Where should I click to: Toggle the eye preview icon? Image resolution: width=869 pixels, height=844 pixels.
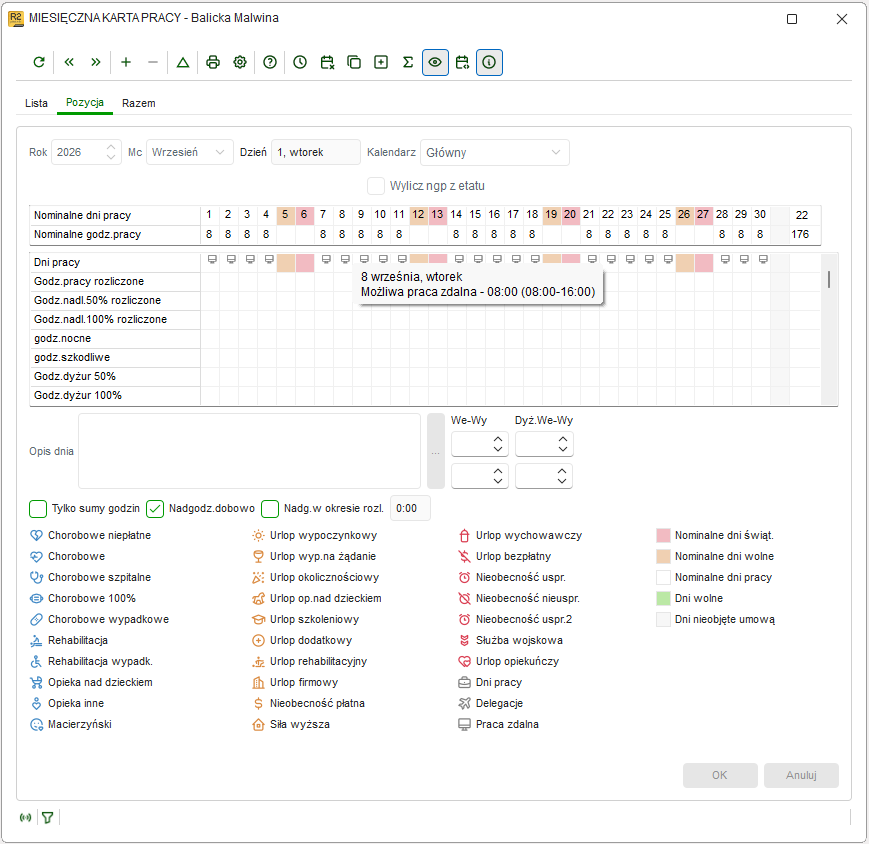pos(435,62)
